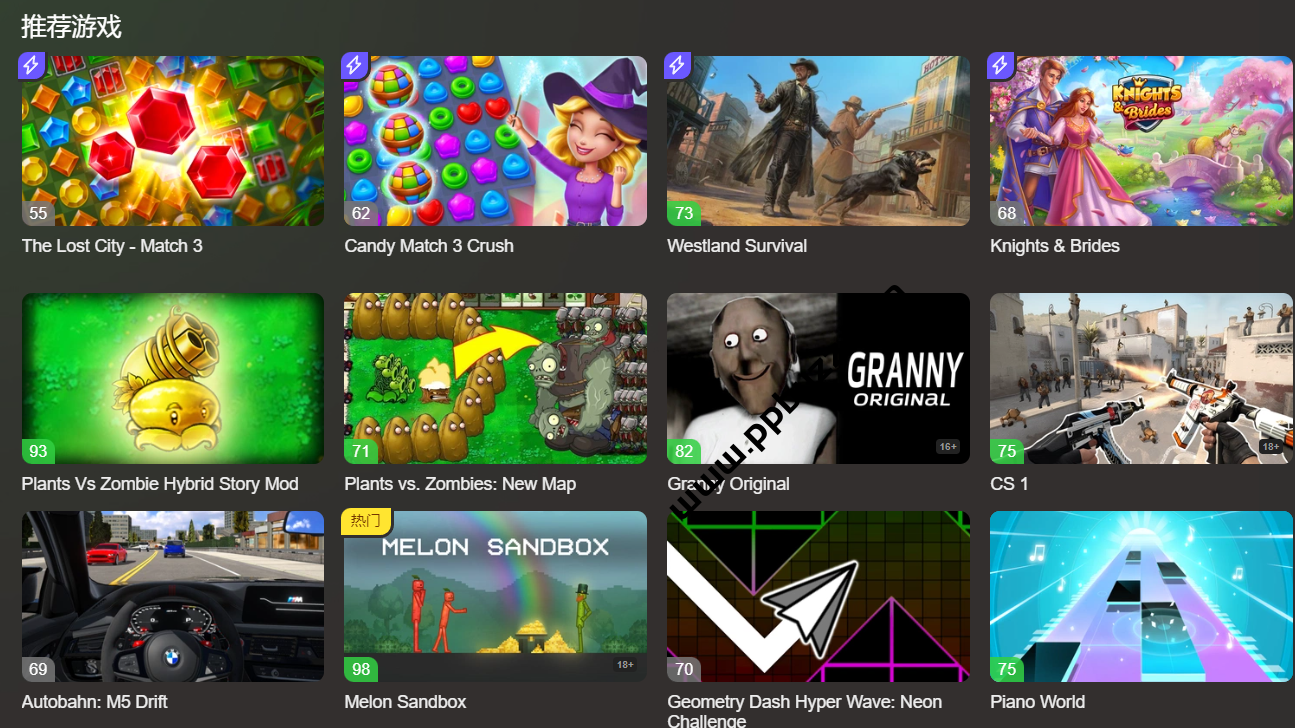Click lightning badge on Westland Survival thumbnail
This screenshot has height=728, width=1295.
click(x=678, y=66)
